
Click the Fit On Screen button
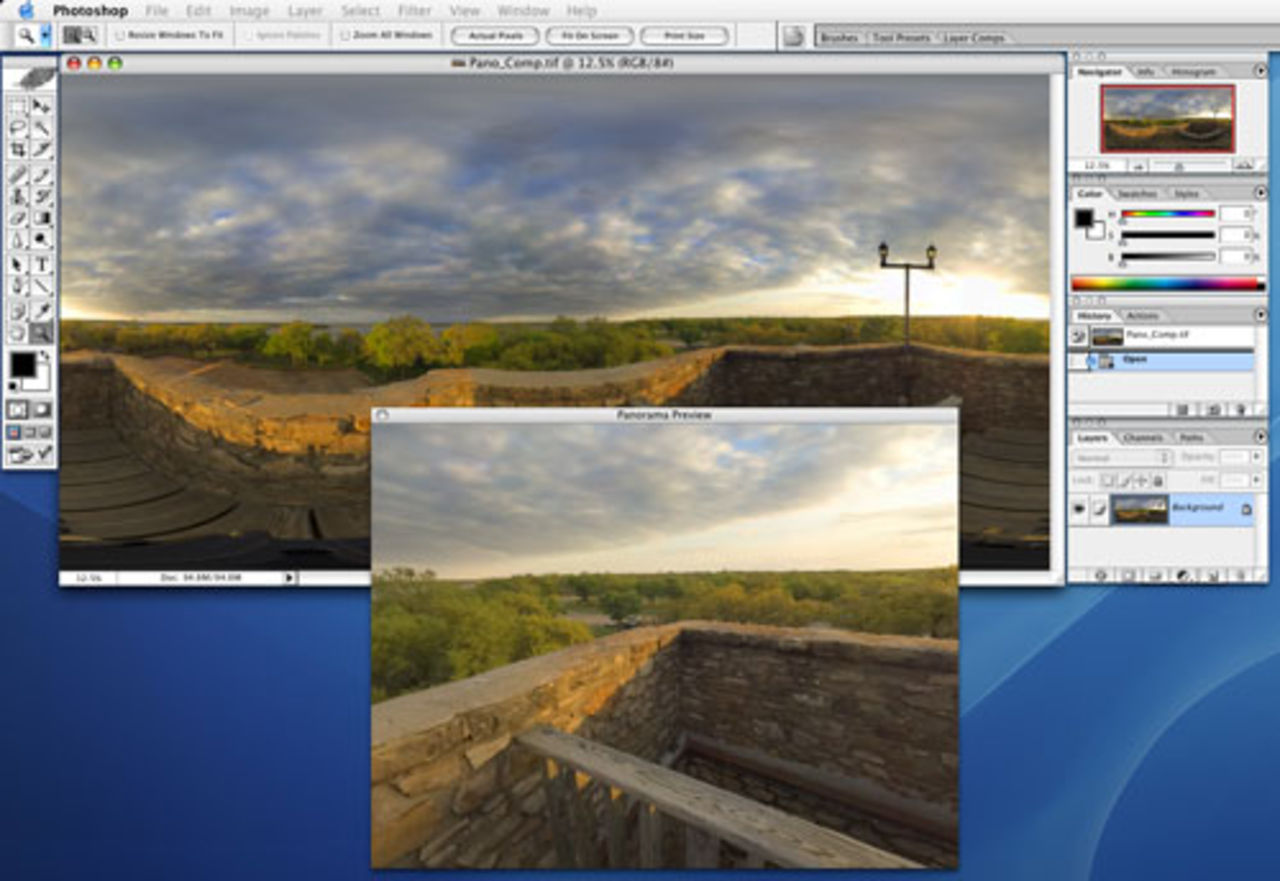[x=587, y=35]
